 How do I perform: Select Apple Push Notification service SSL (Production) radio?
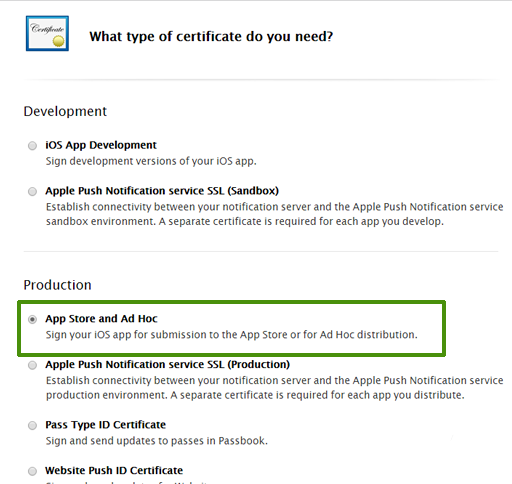pyautogui.click(x=32, y=365)
